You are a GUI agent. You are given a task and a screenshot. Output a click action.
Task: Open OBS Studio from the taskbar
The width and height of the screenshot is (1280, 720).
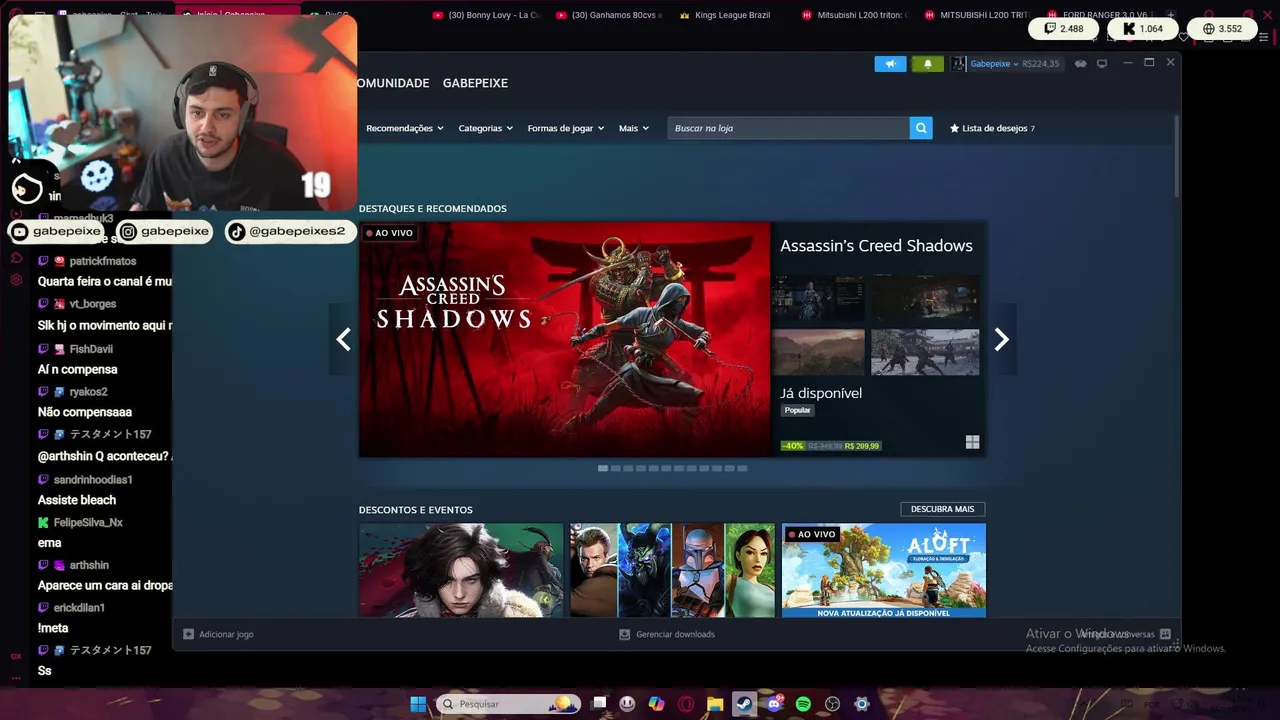coord(832,704)
